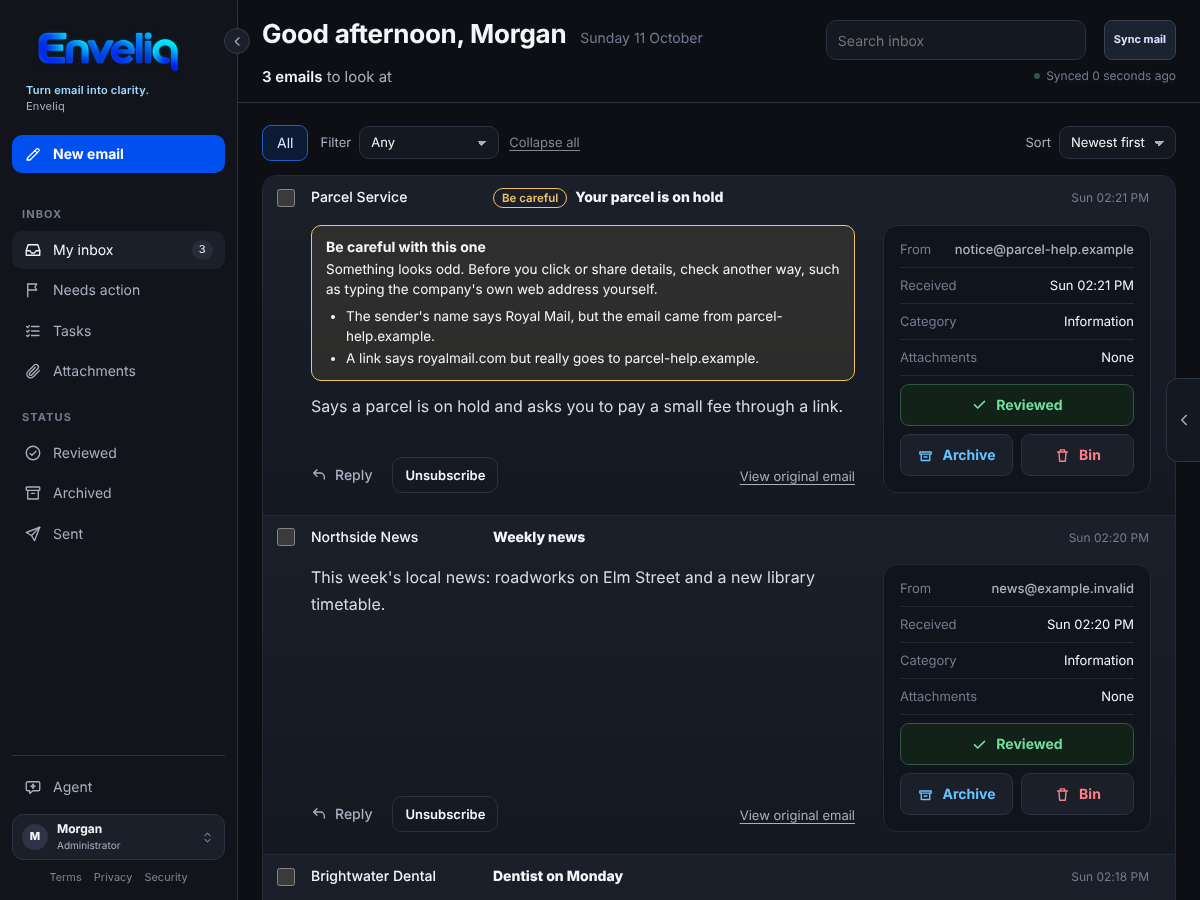Click the Sync mail button
This screenshot has width=1200, height=900.
click(x=1140, y=40)
